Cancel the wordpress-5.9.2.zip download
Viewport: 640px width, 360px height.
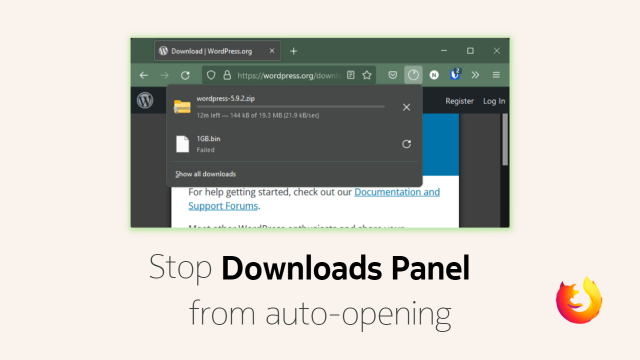coord(407,107)
